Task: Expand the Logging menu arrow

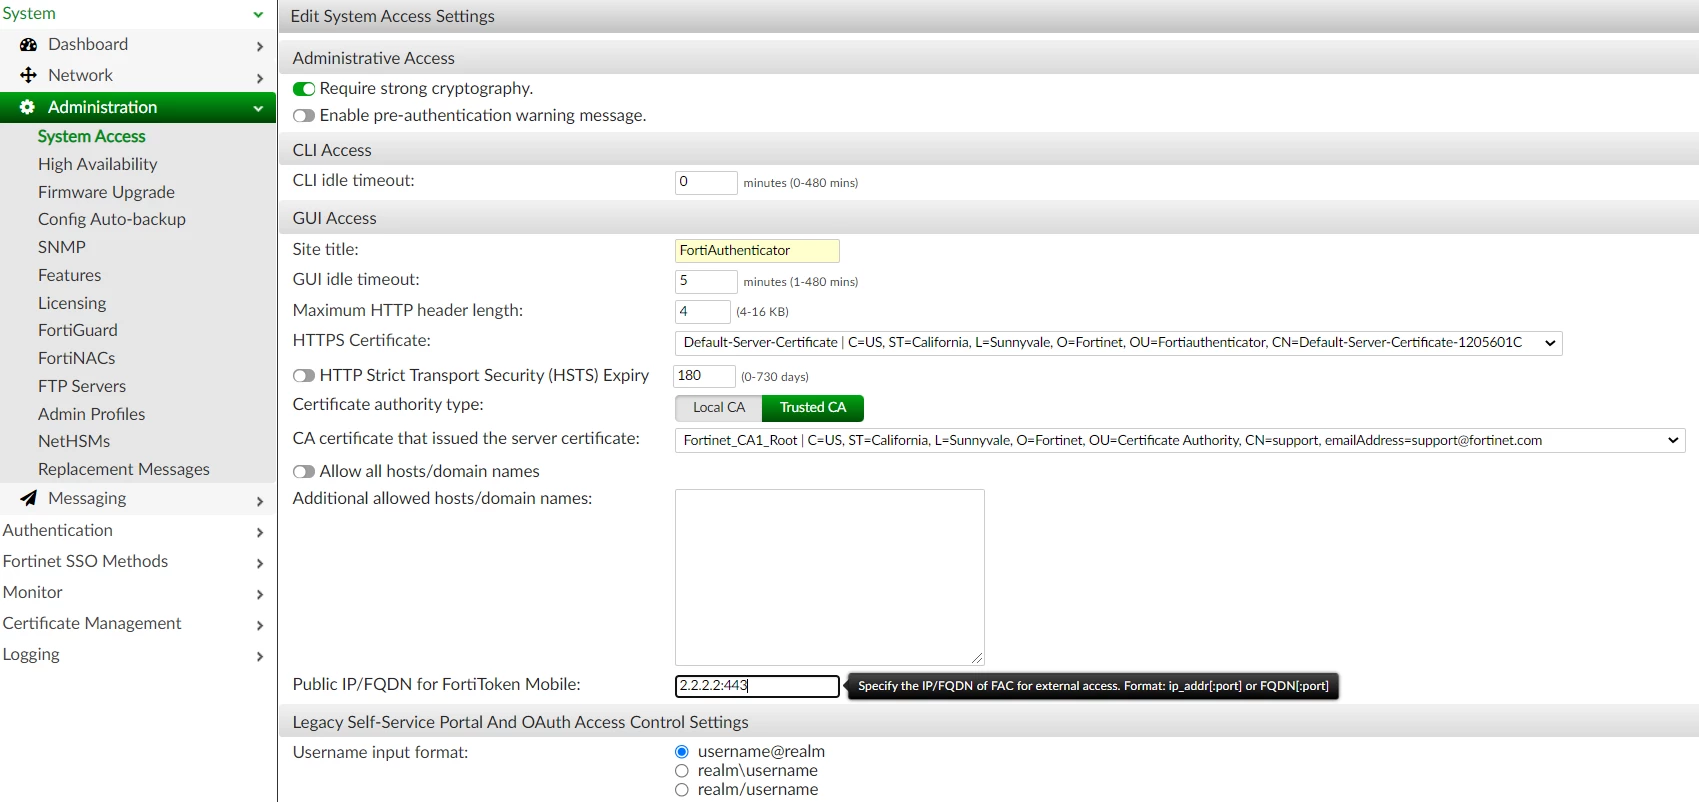Action: tap(260, 656)
